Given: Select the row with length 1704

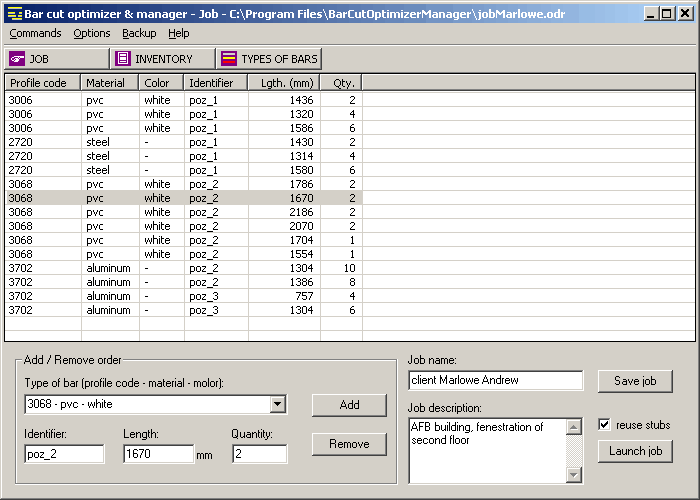Looking at the screenshot, I should [183, 240].
